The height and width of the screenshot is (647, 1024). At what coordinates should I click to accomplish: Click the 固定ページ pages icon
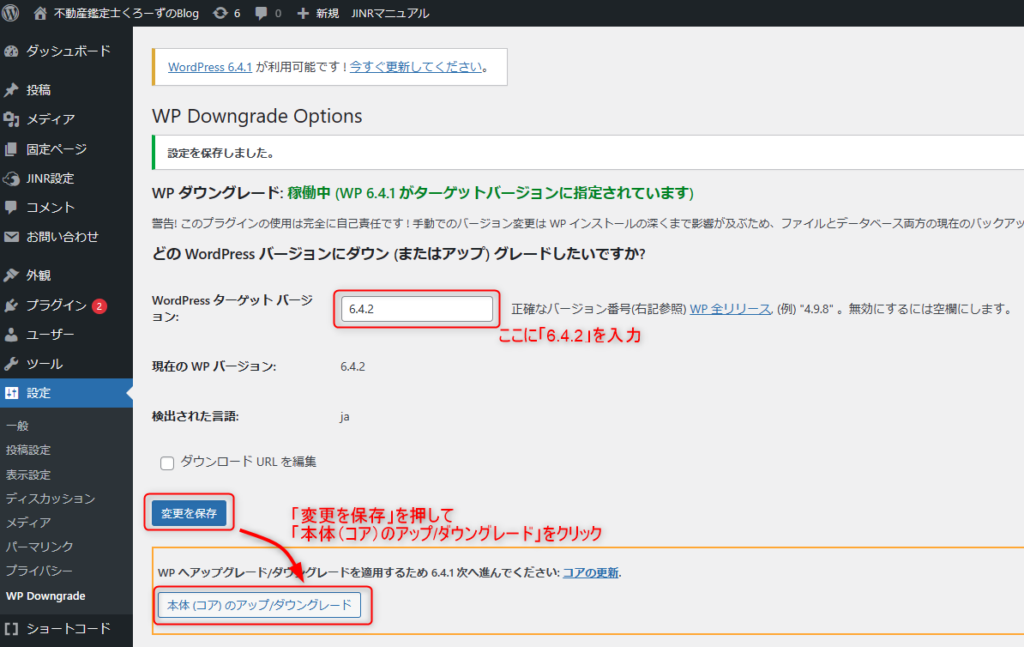(x=11, y=150)
